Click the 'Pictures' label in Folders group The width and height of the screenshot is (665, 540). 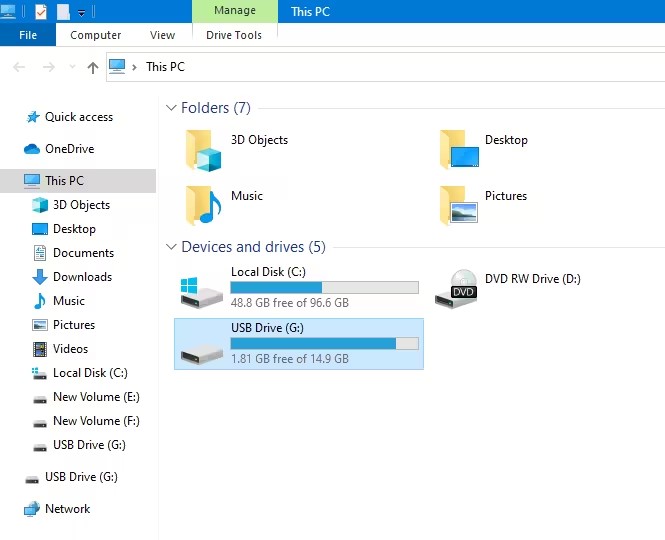tap(506, 196)
